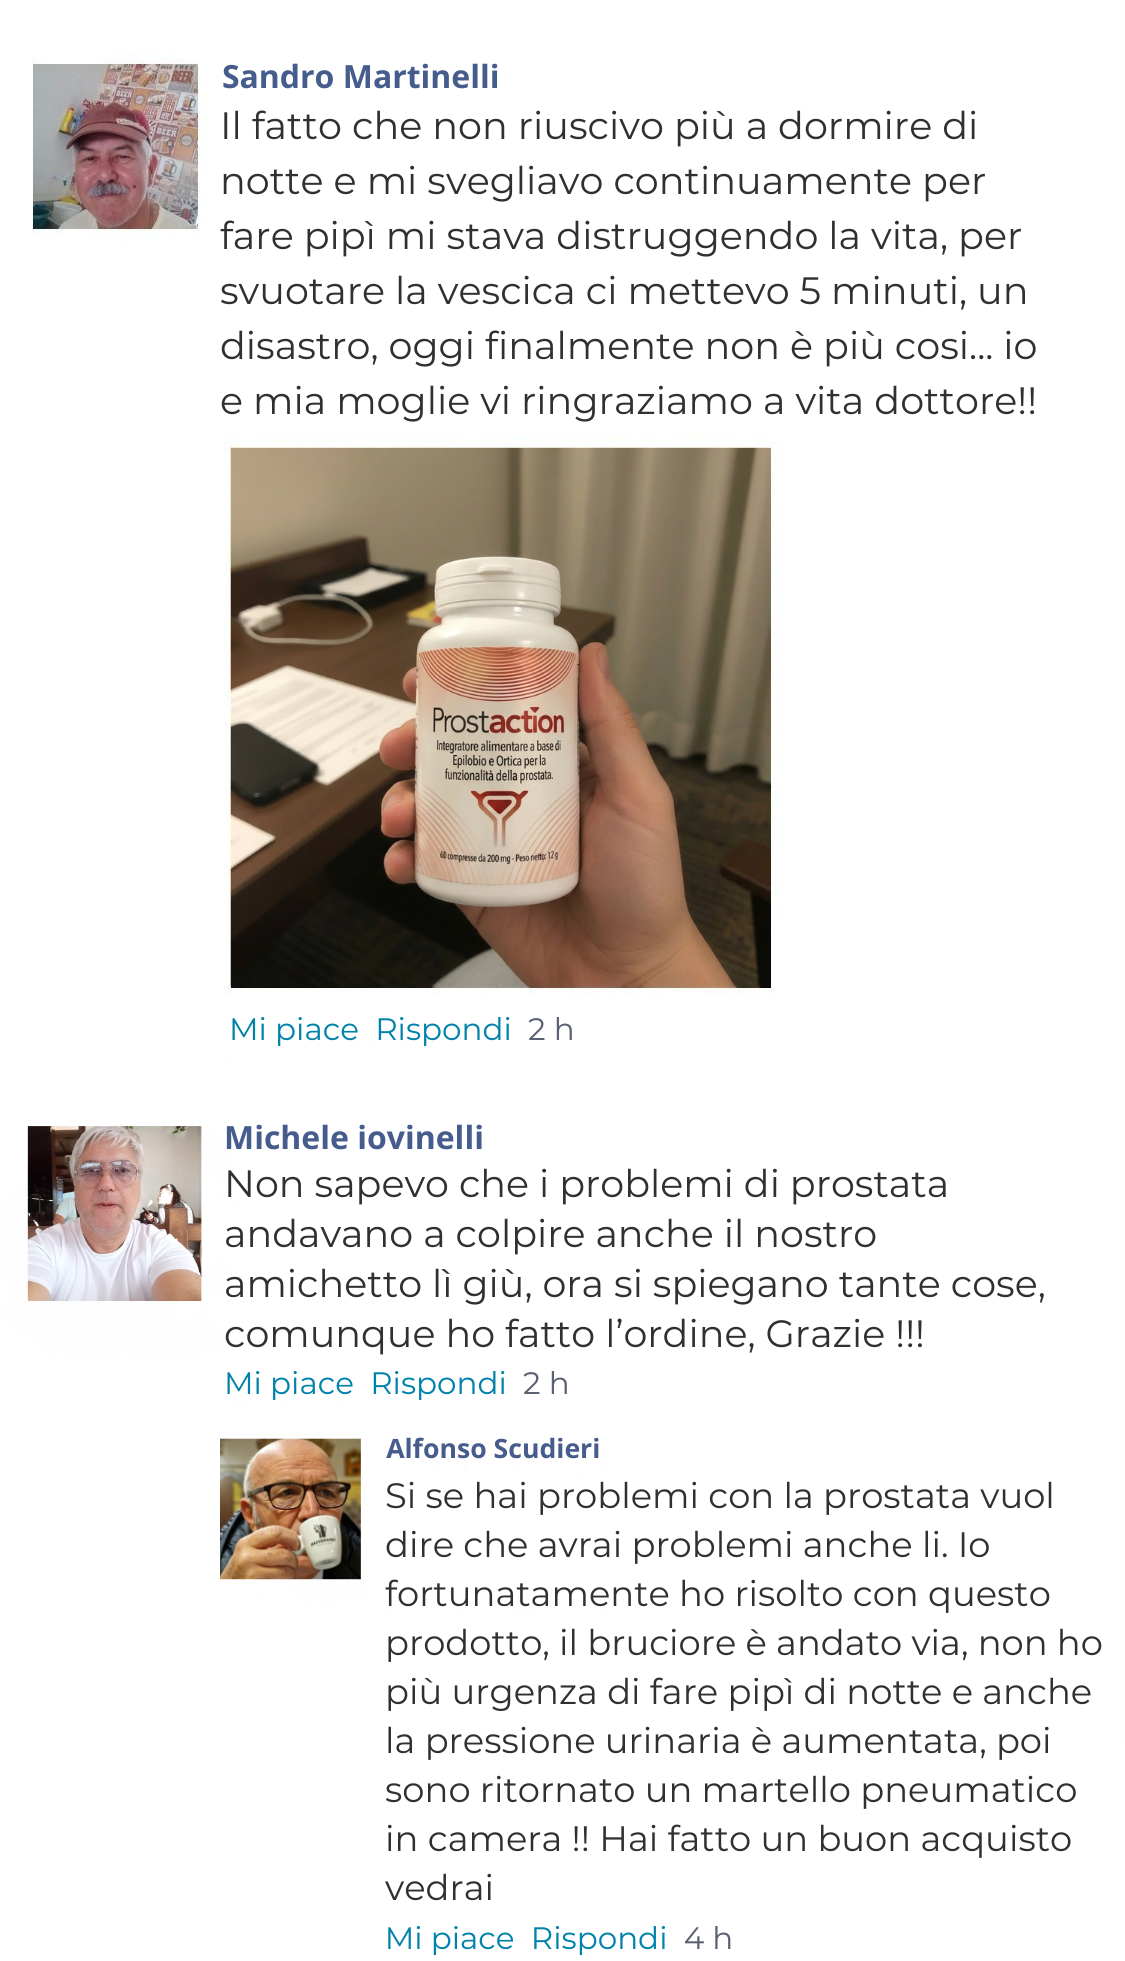
Task: Reply to Alfonso Scudieri's comment
Action: [599, 1938]
